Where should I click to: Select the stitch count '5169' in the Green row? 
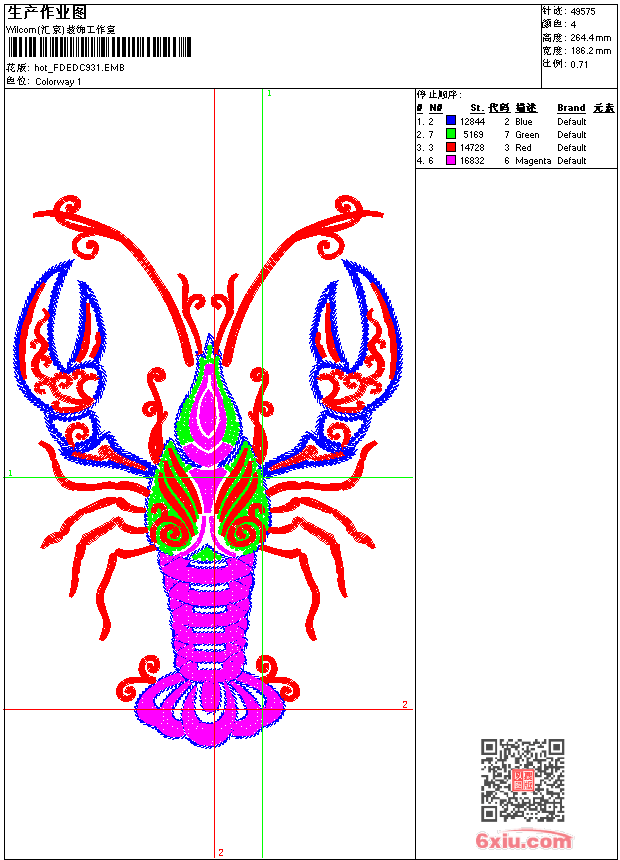[x=474, y=134]
